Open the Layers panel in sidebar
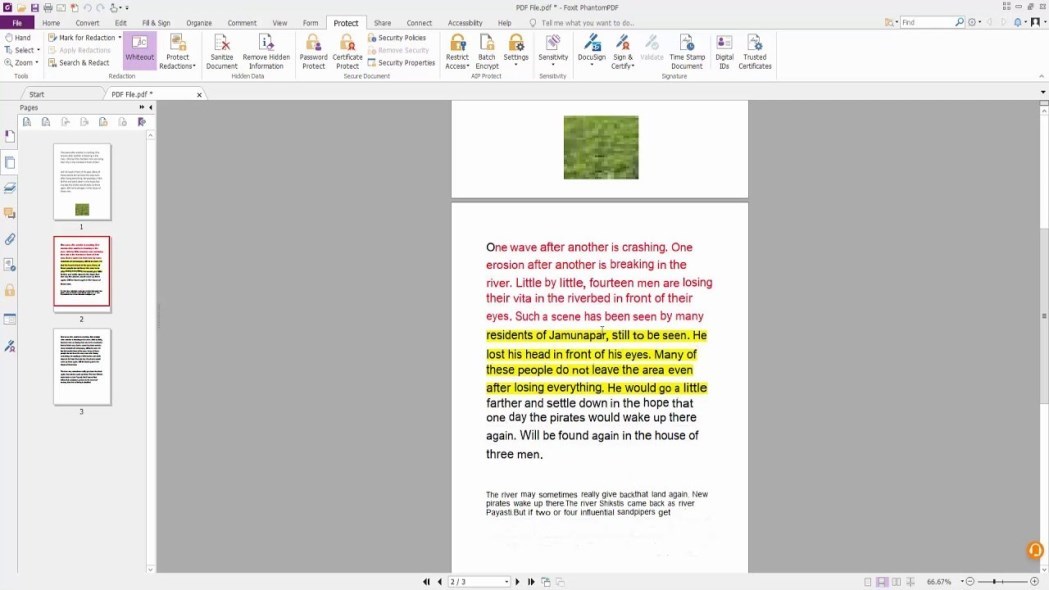 [10, 187]
